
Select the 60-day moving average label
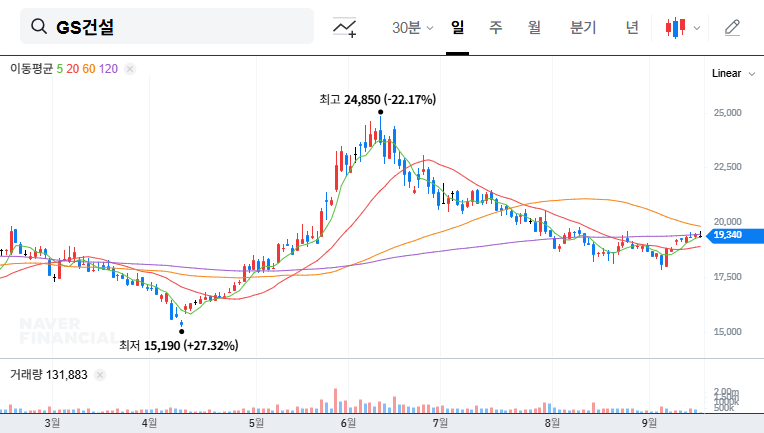click(89, 69)
